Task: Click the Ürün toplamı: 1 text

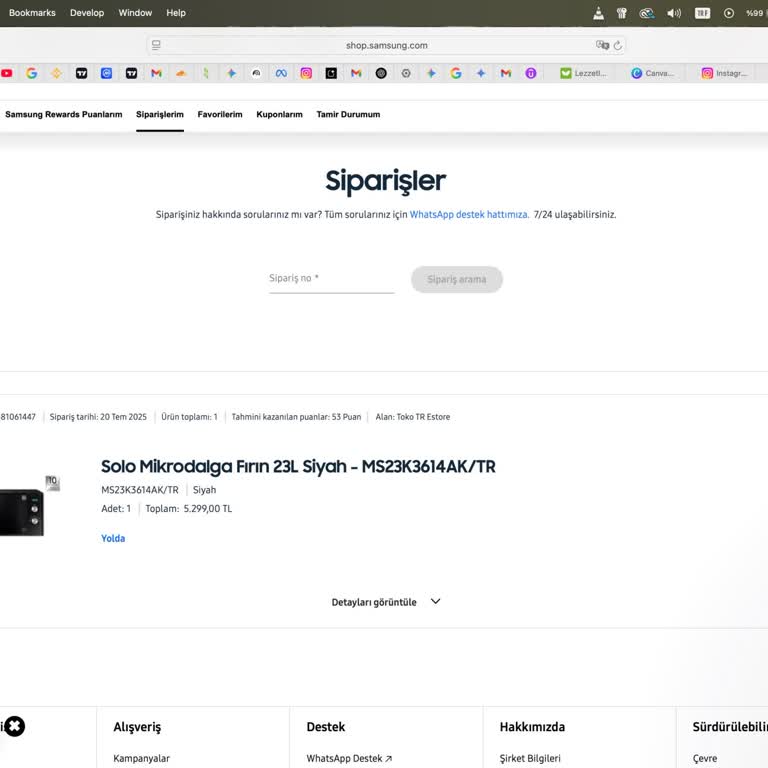Action: 189,417
